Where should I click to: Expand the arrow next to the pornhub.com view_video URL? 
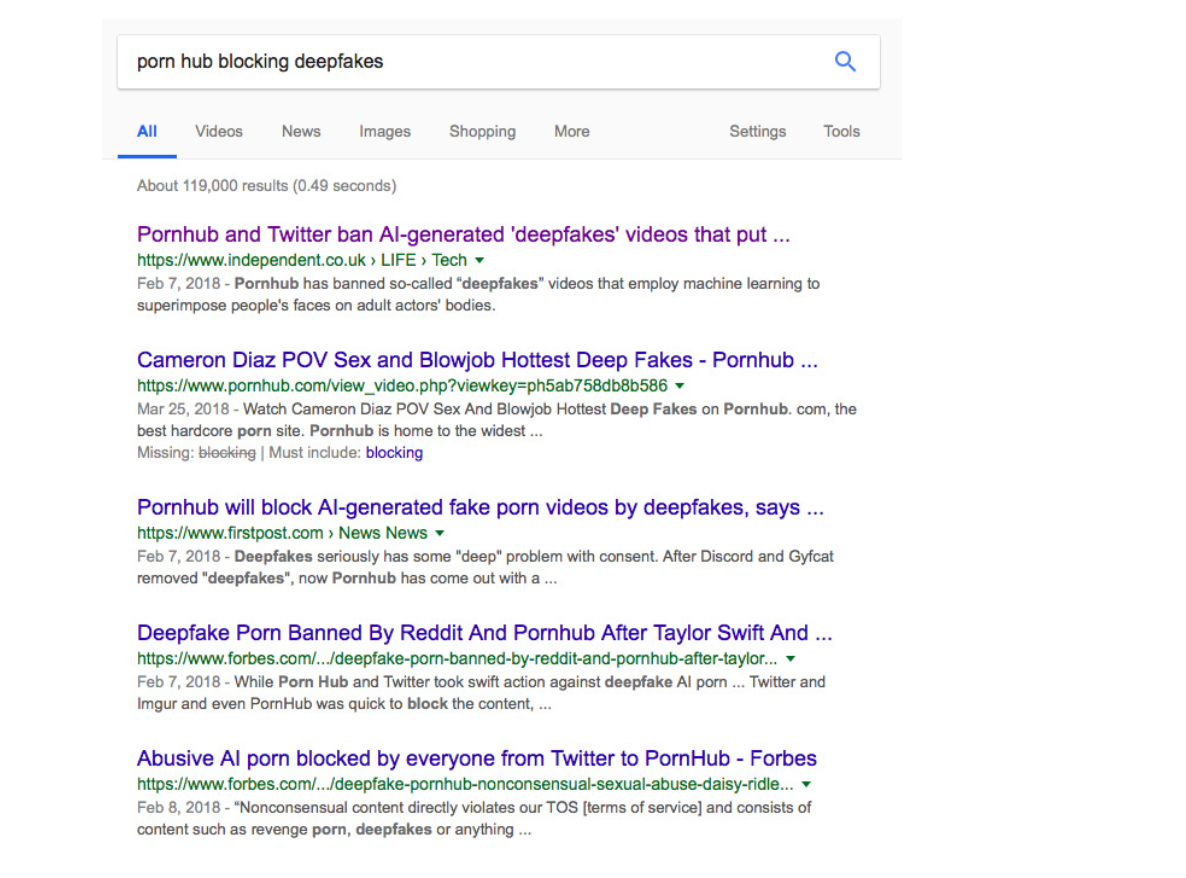tap(679, 386)
